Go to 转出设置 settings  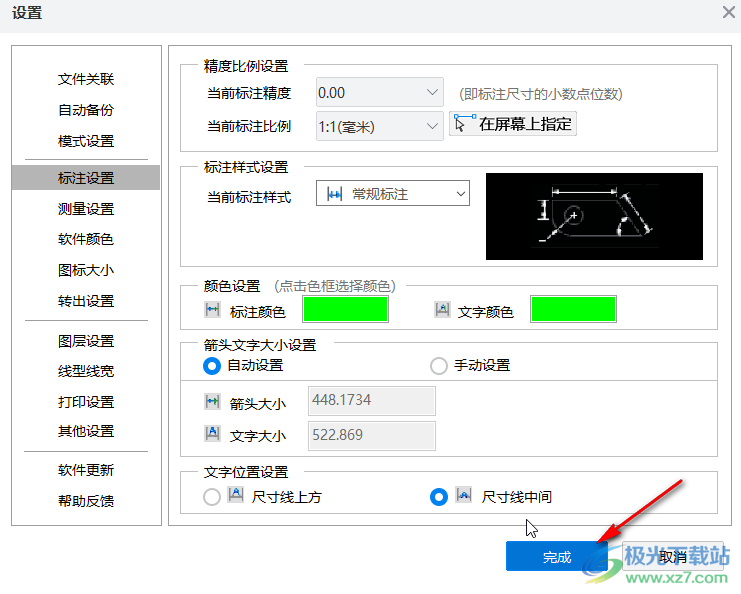(x=86, y=301)
